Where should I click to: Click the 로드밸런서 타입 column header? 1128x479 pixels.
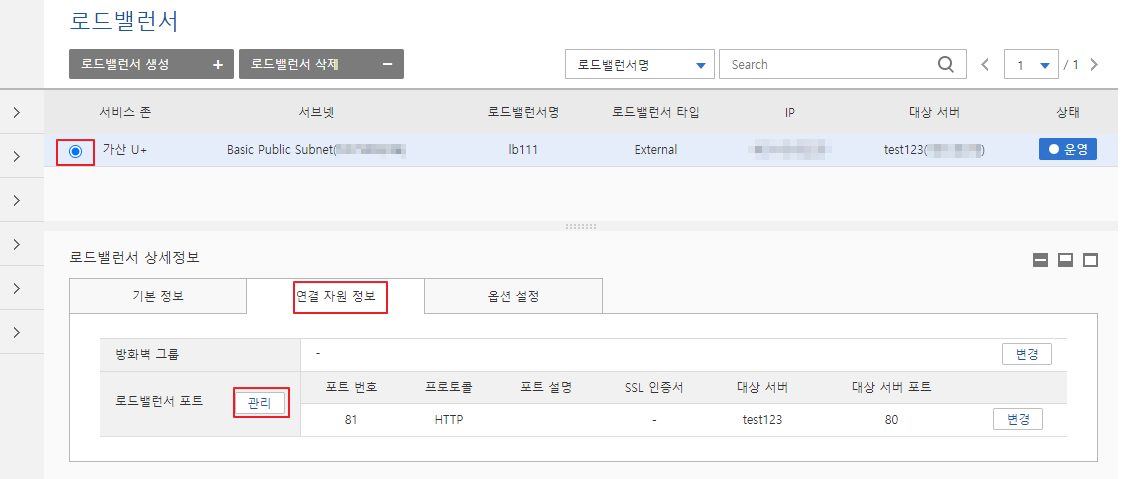[x=655, y=112]
